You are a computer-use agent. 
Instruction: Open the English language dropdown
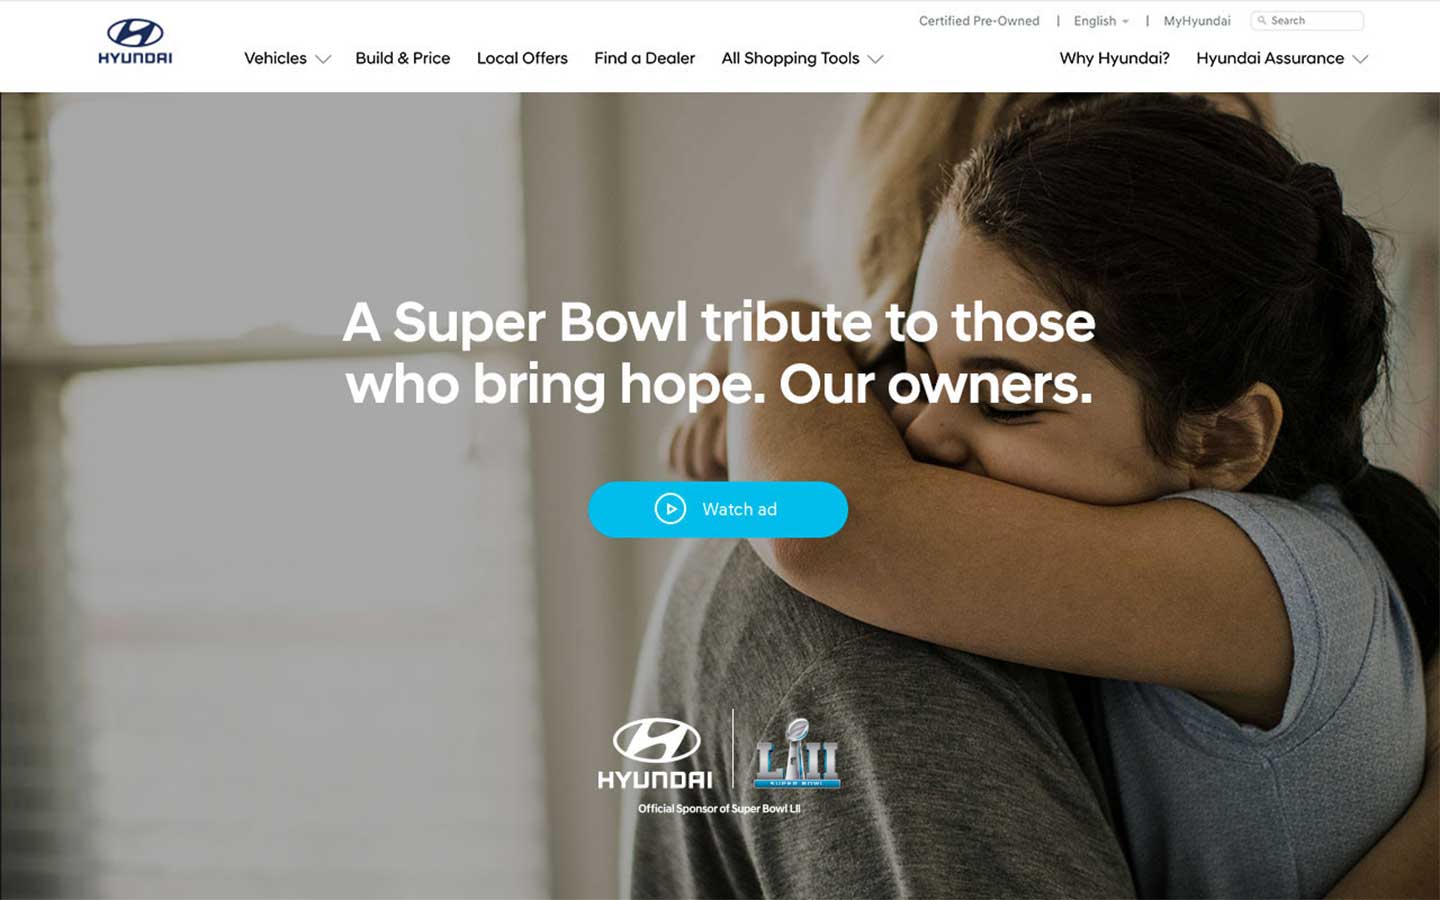[x=1101, y=21]
